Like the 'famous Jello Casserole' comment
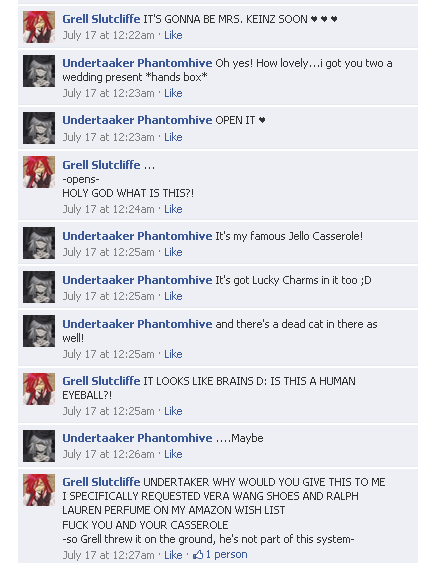The width and height of the screenshot is (441, 563). click(173, 252)
